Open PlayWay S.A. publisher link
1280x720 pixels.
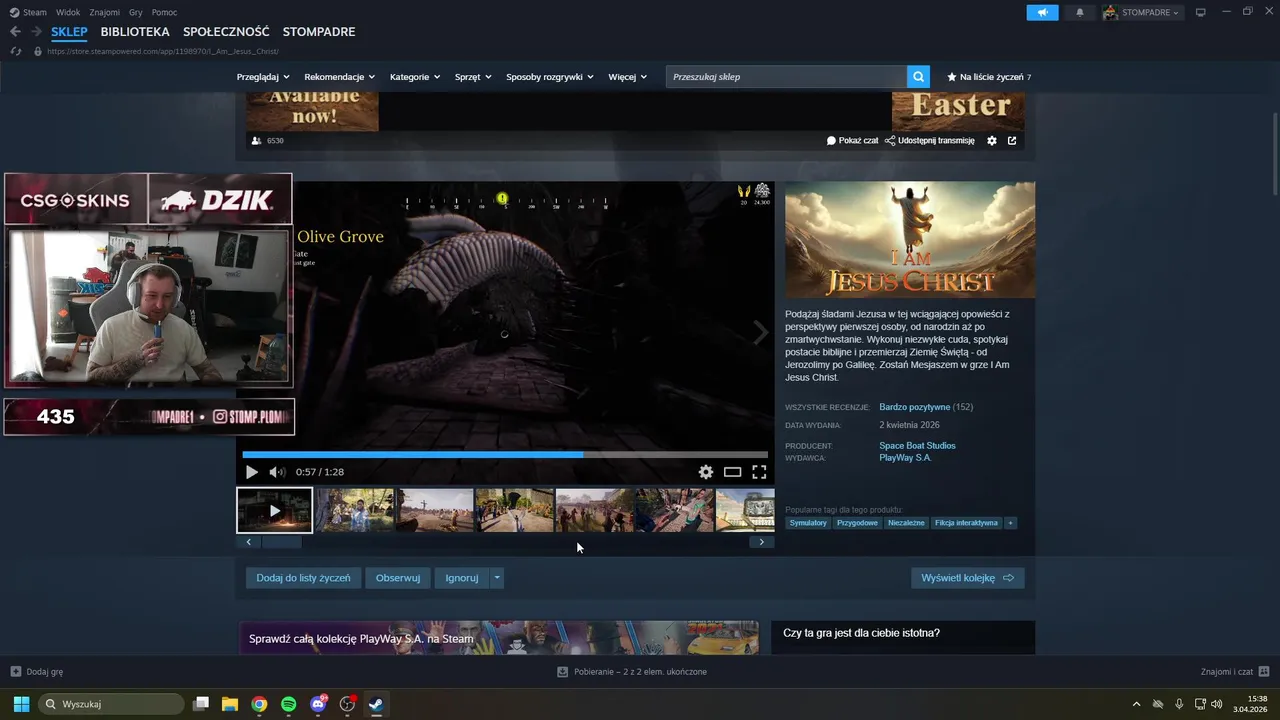click(905, 458)
